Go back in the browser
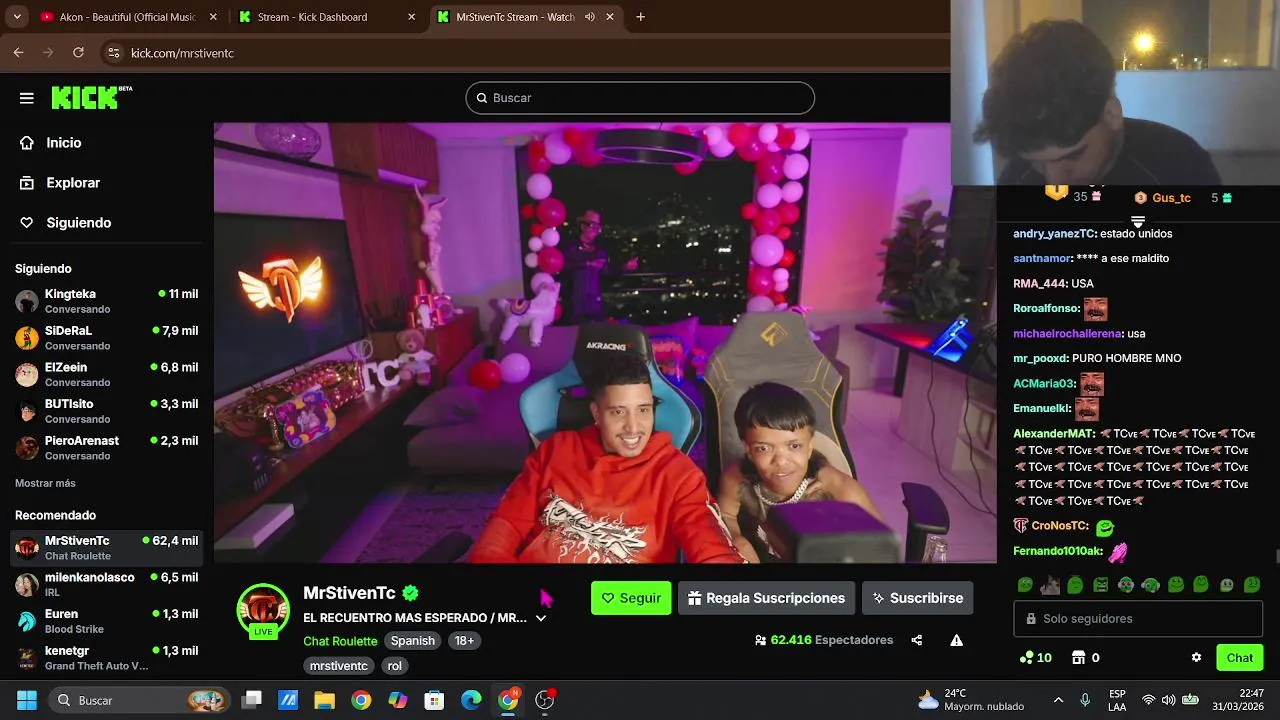 point(18,53)
